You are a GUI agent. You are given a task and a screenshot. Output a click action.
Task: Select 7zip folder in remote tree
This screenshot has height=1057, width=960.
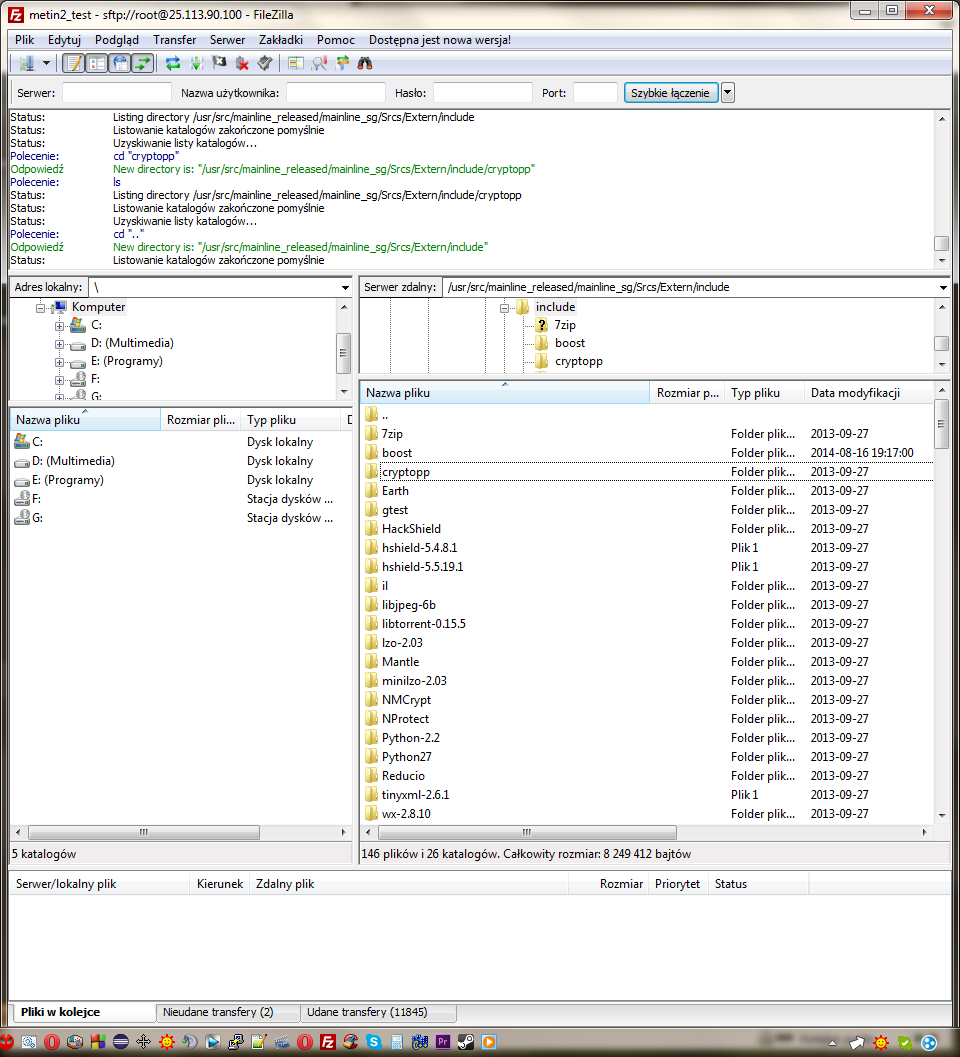point(565,325)
